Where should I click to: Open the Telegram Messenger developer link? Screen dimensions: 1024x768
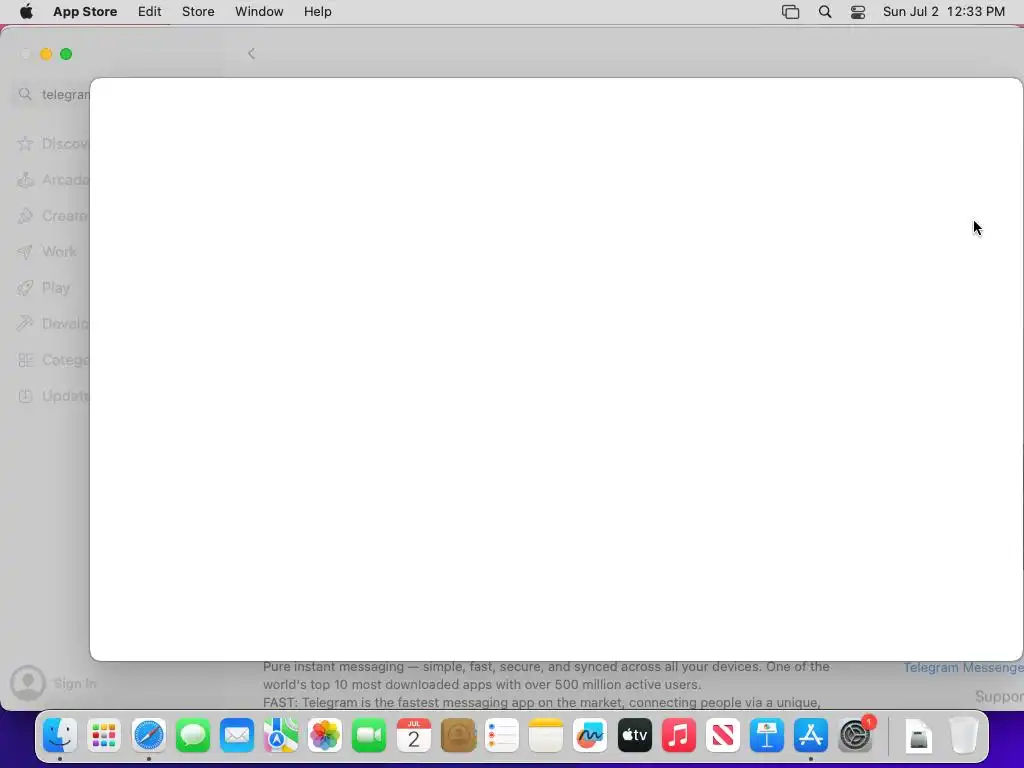(963, 667)
